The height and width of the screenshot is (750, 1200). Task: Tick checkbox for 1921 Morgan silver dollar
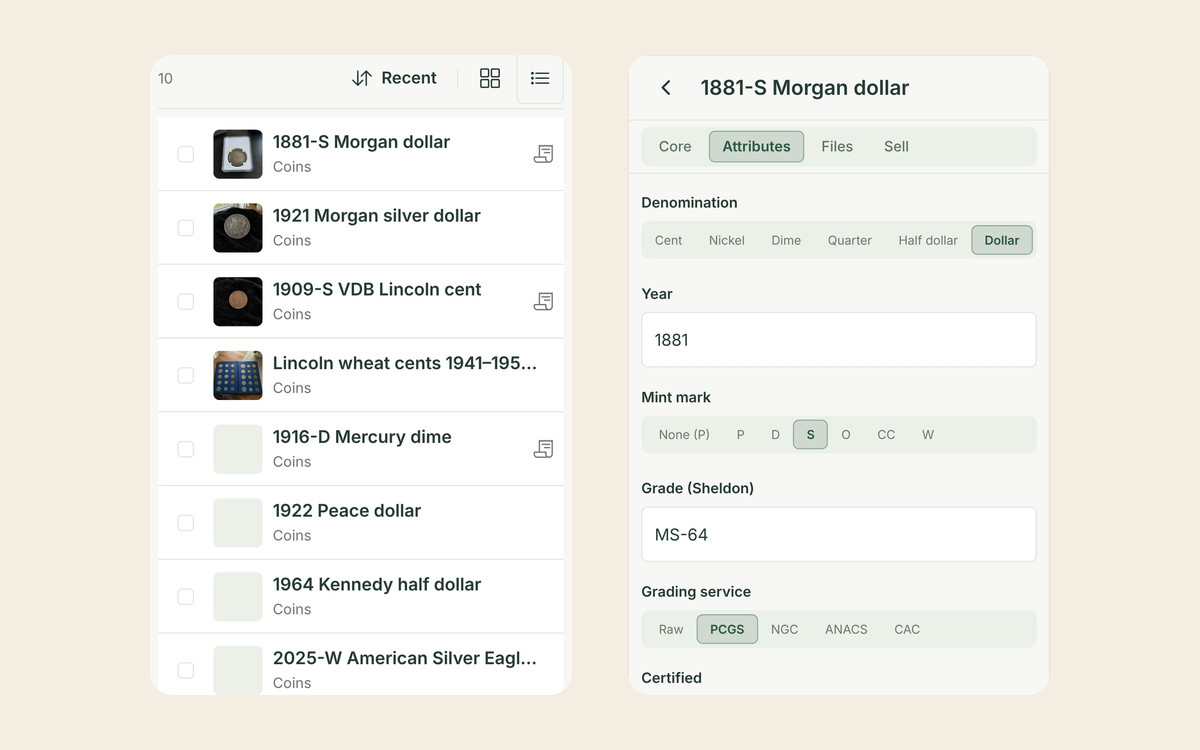coord(186,228)
